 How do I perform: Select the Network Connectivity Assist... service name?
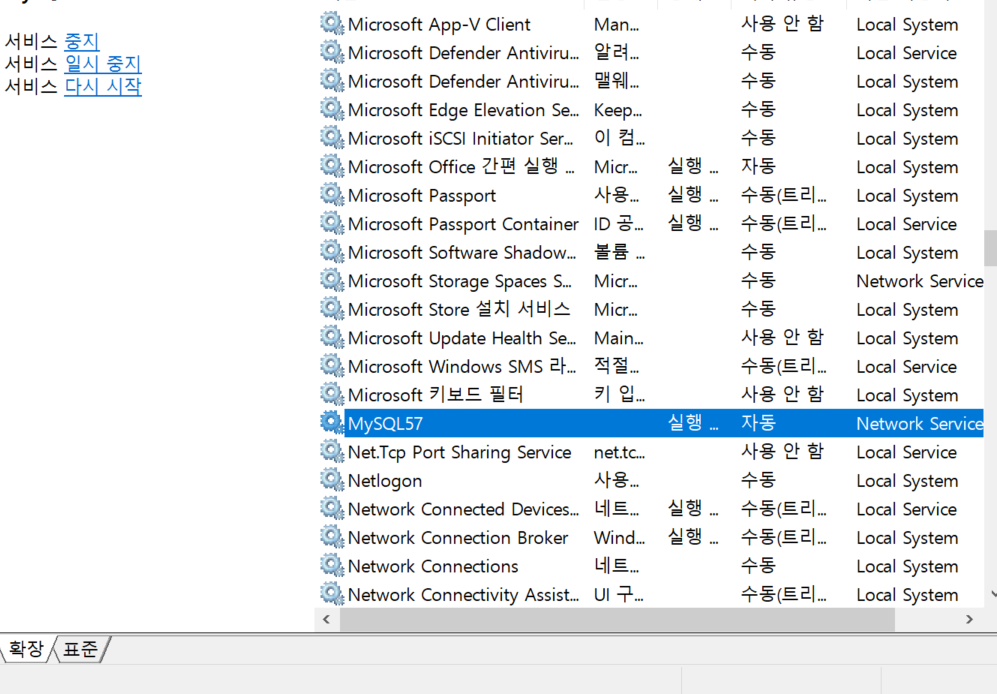[463, 595]
